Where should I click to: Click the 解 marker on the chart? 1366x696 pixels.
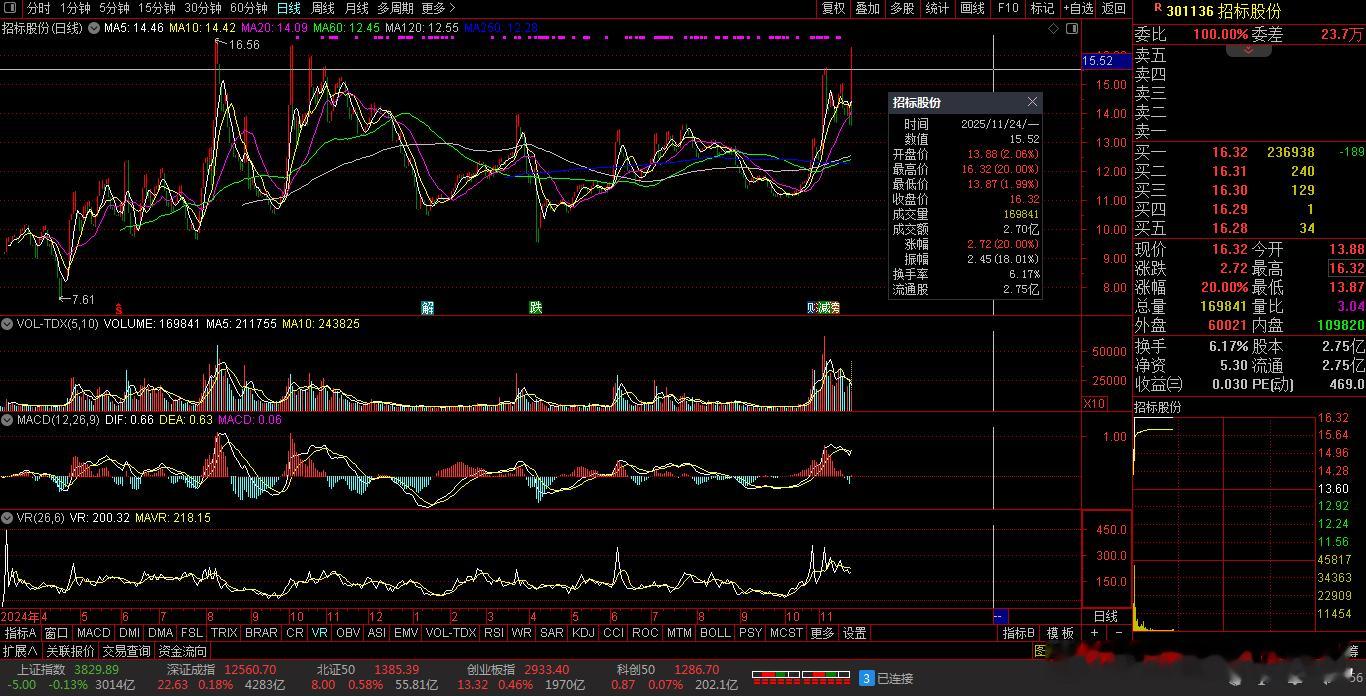[427, 308]
